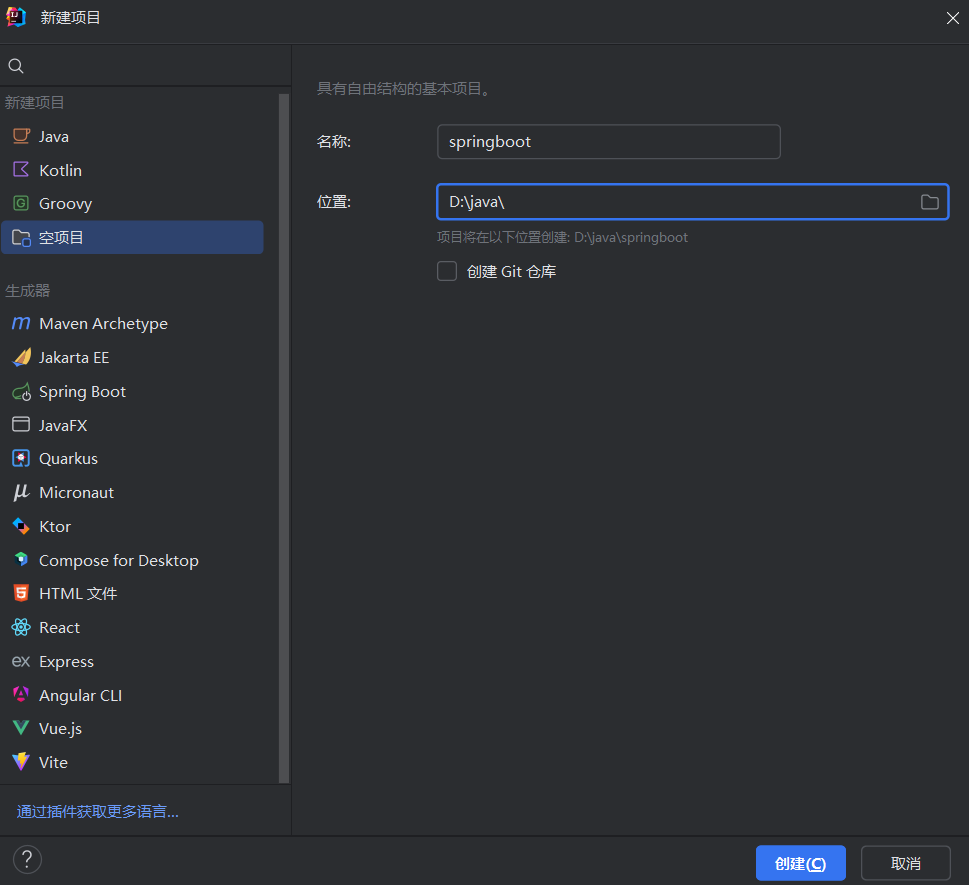Choose JavaFX generator

click(132, 425)
